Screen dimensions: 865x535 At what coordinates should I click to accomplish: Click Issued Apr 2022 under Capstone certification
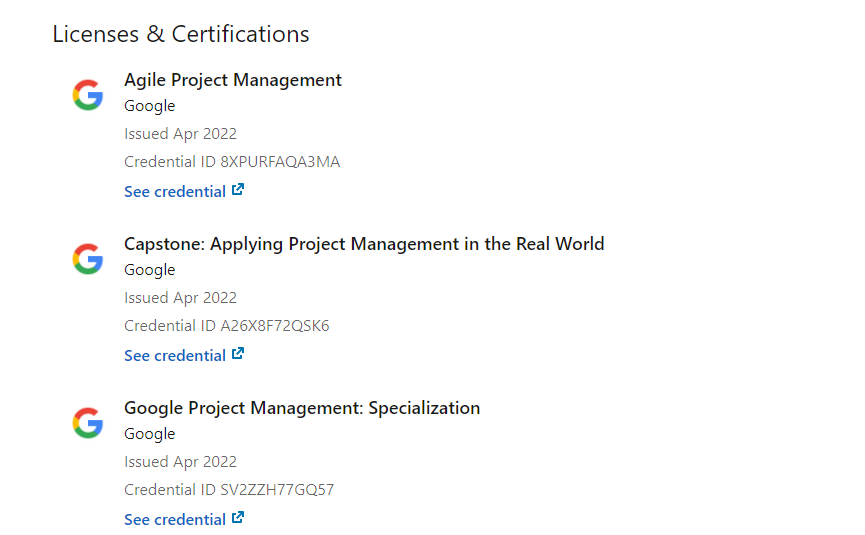click(x=180, y=298)
